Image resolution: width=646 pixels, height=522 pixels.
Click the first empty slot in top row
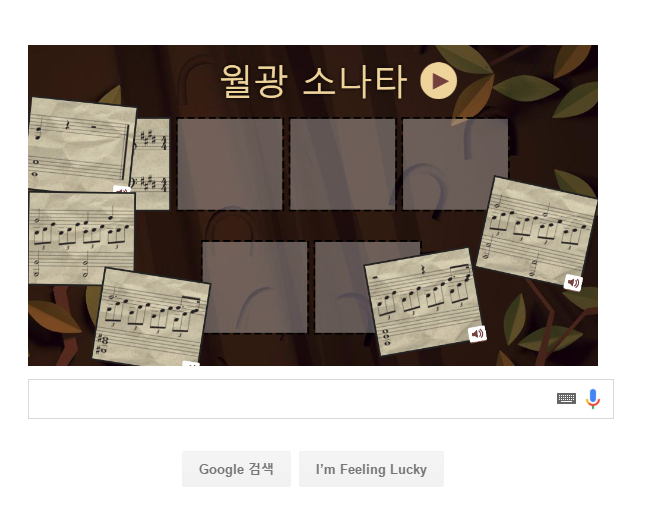point(230,164)
